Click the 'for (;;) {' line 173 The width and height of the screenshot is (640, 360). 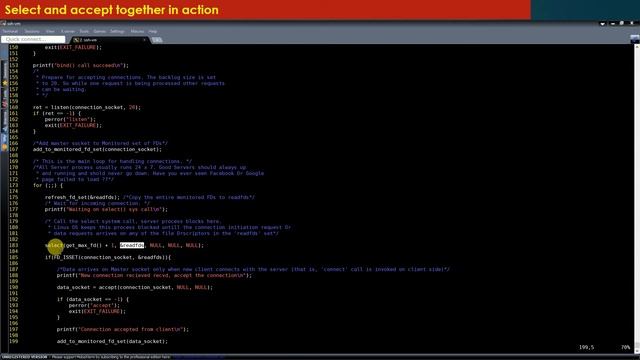[x=48, y=185]
